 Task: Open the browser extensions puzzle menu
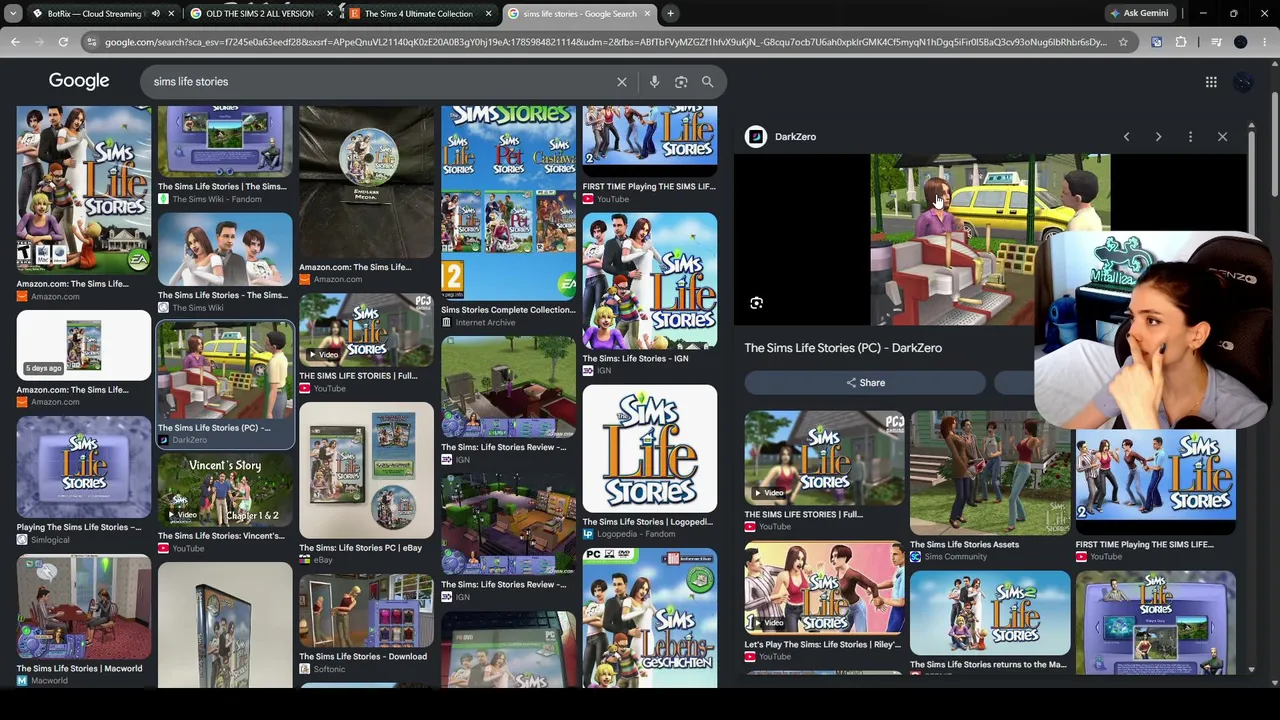(x=1181, y=42)
